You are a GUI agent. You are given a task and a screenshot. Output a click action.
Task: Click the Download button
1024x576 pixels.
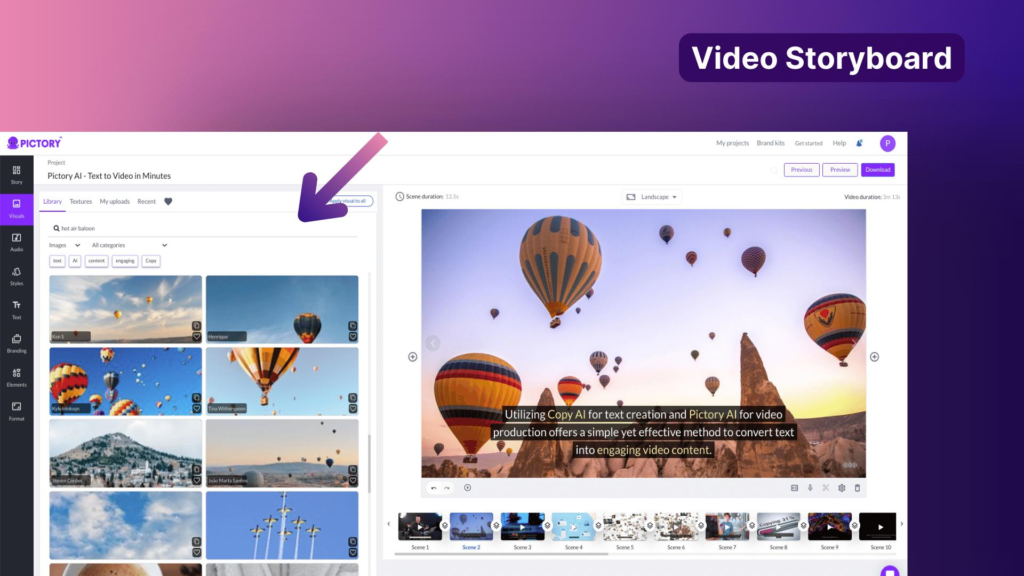[878, 169]
